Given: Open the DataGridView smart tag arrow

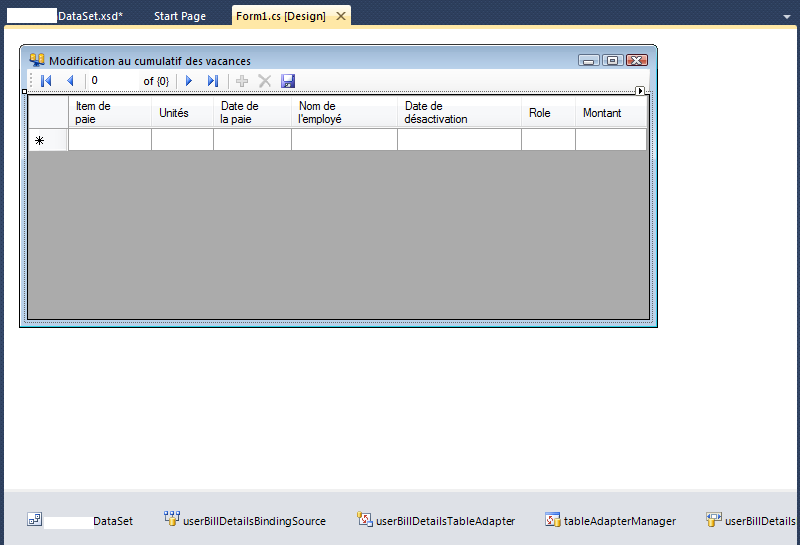Looking at the screenshot, I should click(641, 91).
